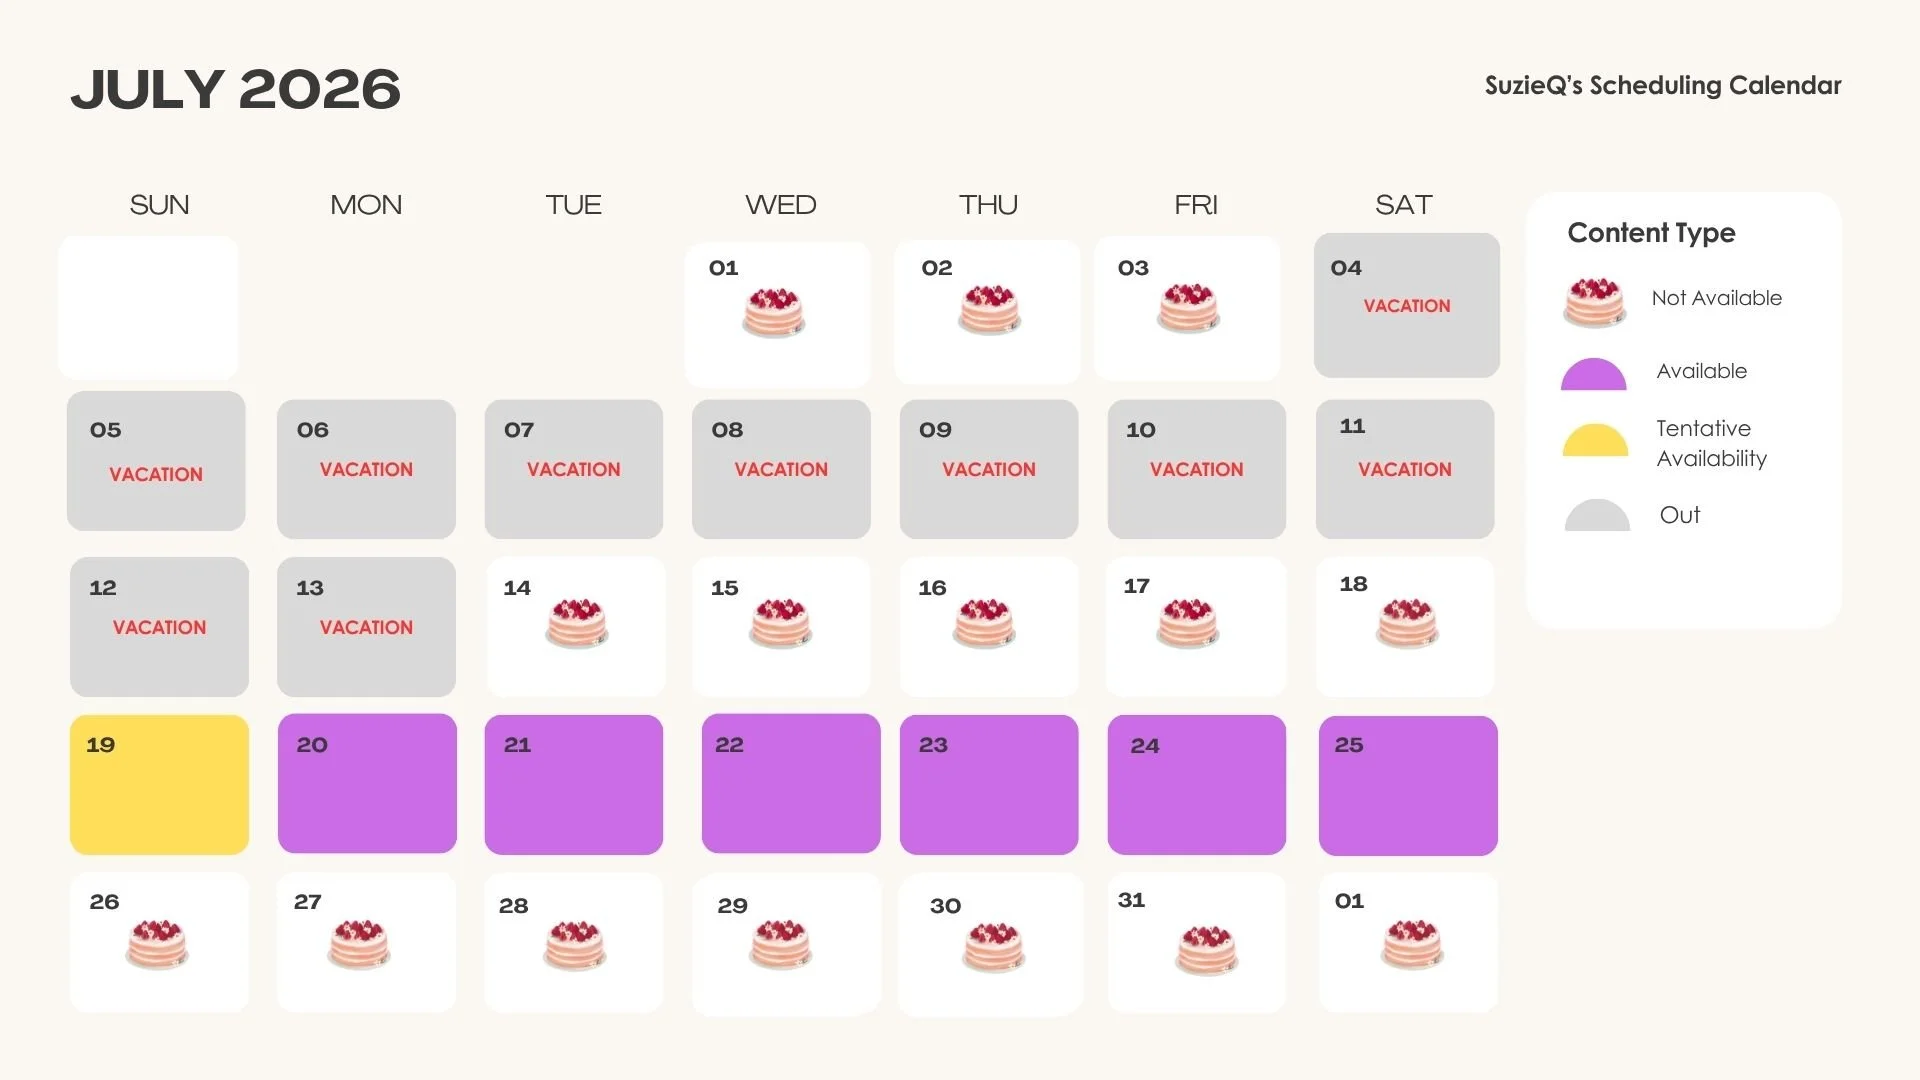The image size is (1920, 1080).
Task: Click the Not Available cake legend icon
Action: pos(1595,303)
